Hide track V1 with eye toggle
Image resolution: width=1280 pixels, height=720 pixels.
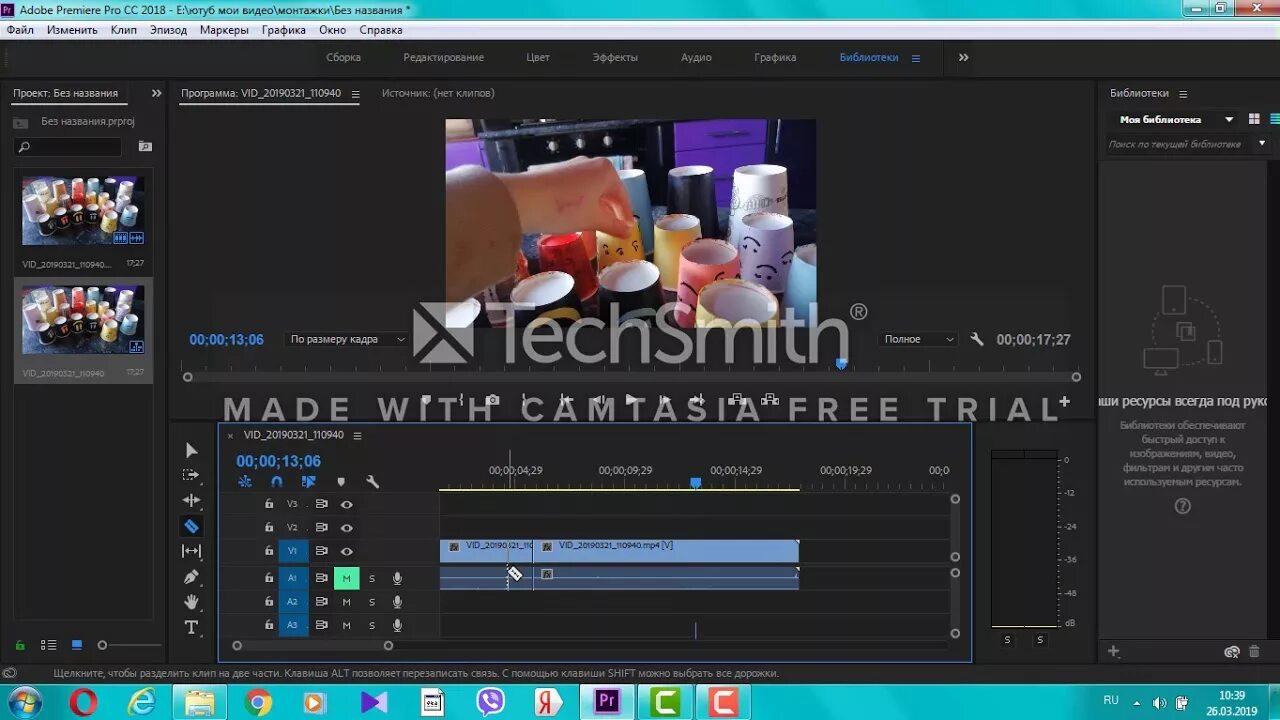tap(346, 551)
